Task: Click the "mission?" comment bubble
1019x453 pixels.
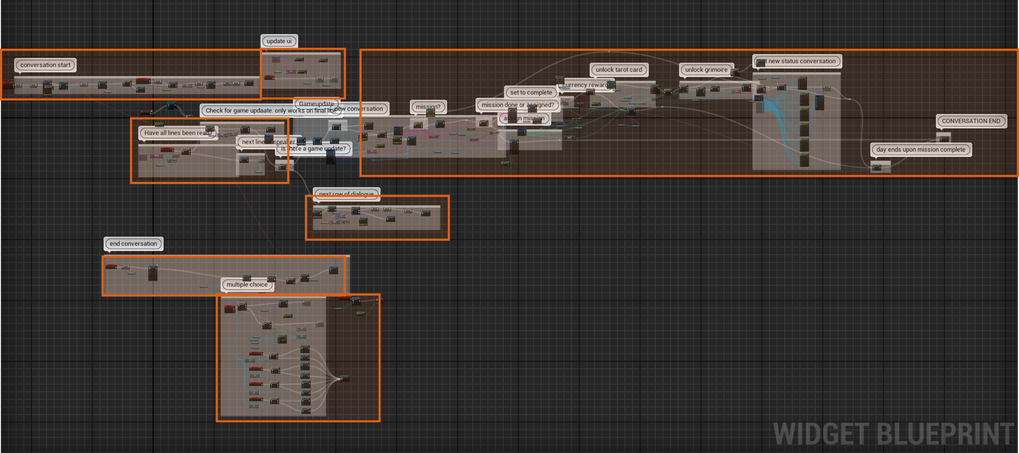Action: pyautogui.click(x=427, y=107)
